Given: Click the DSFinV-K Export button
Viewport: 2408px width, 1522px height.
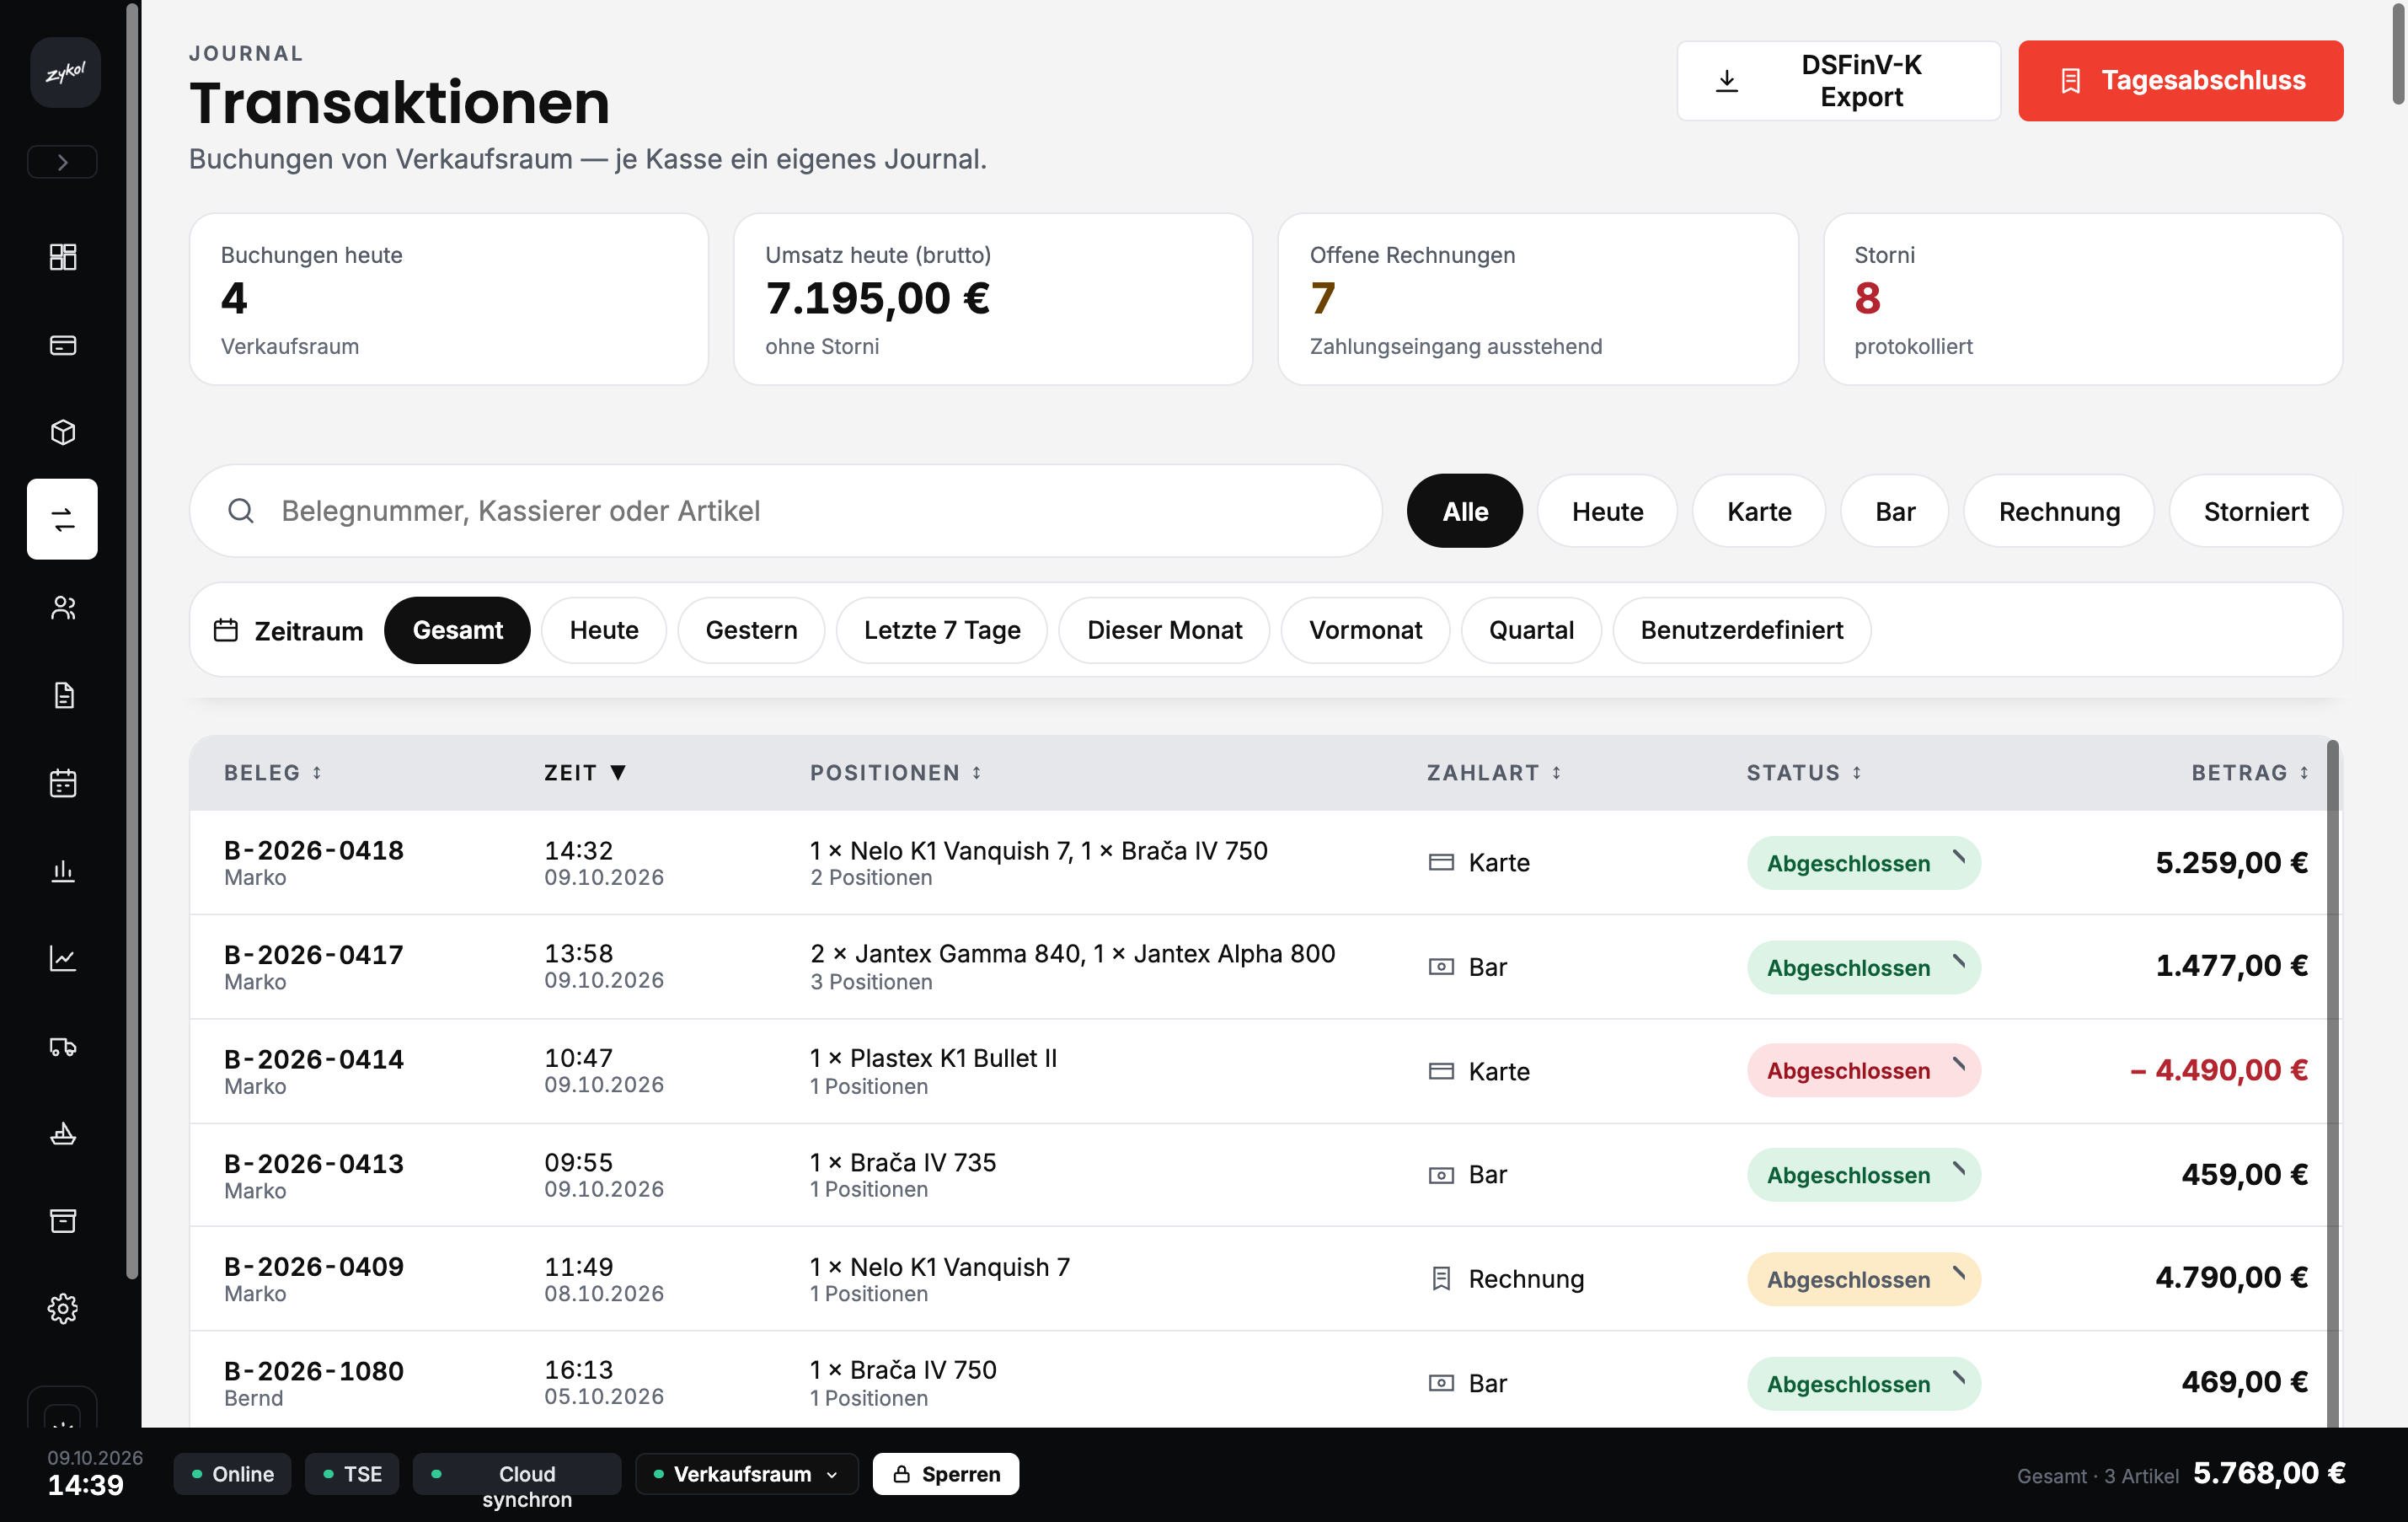Looking at the screenshot, I should coord(1838,81).
